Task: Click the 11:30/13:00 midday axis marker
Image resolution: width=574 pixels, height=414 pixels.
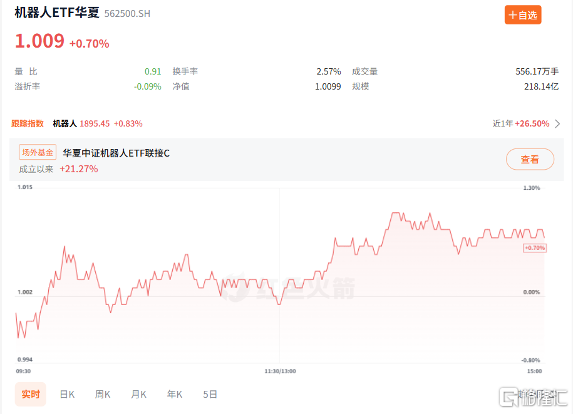Action: [x=280, y=371]
